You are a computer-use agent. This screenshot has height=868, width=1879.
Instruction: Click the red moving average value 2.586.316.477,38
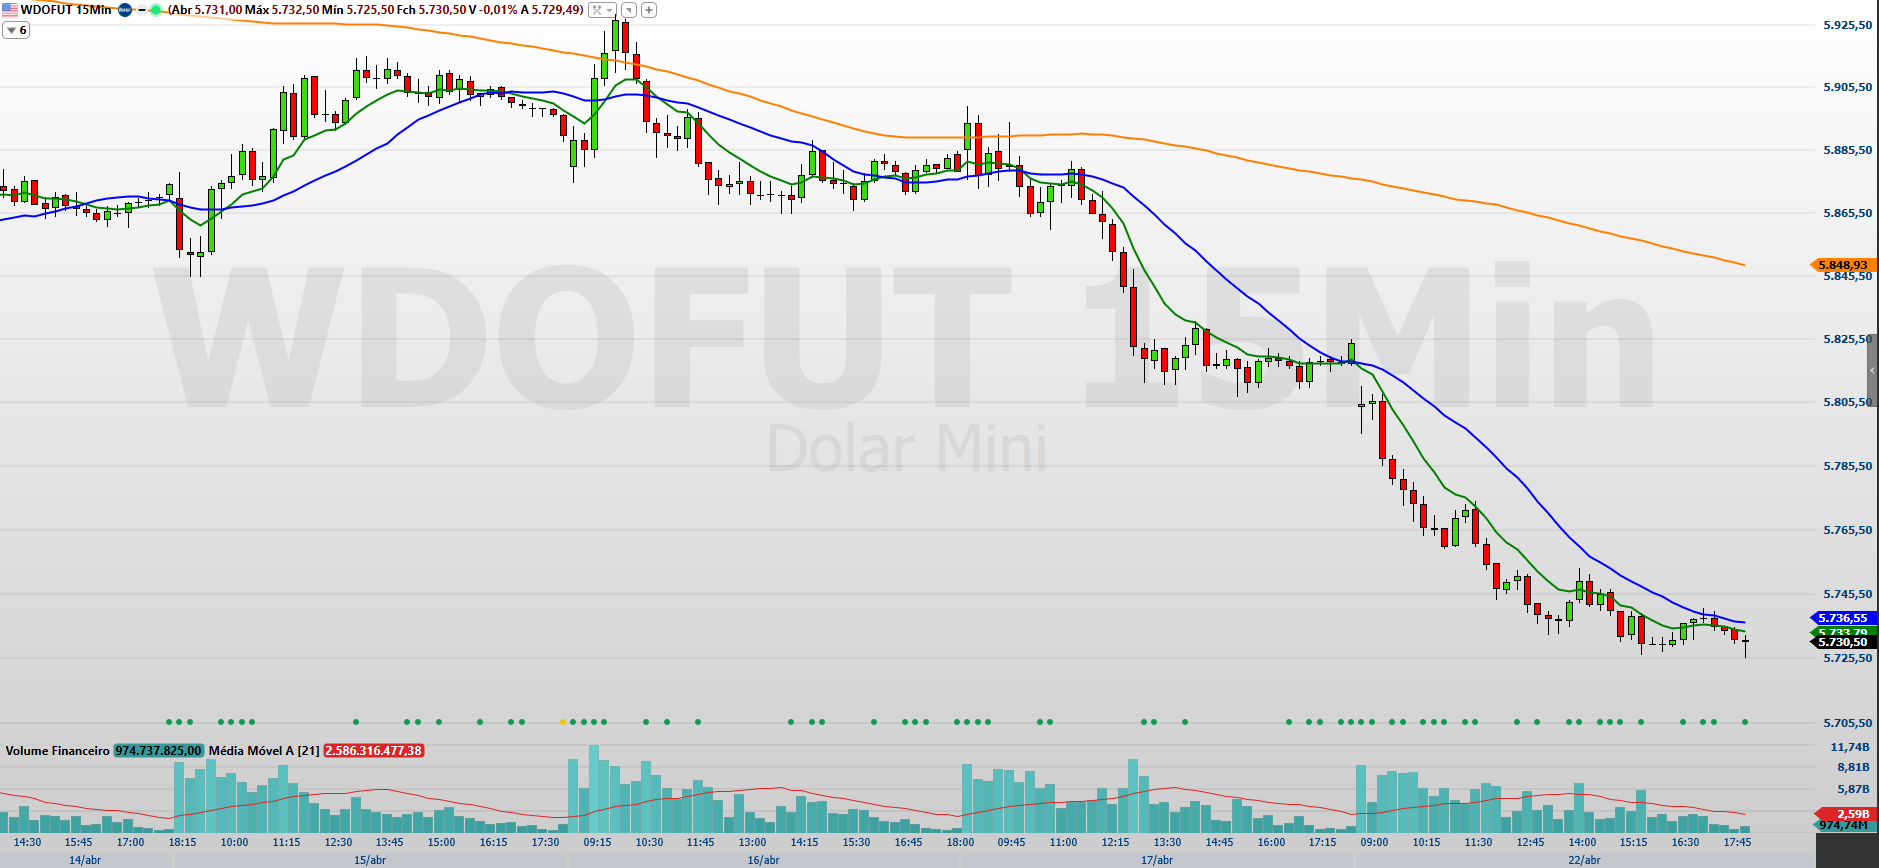(x=374, y=751)
